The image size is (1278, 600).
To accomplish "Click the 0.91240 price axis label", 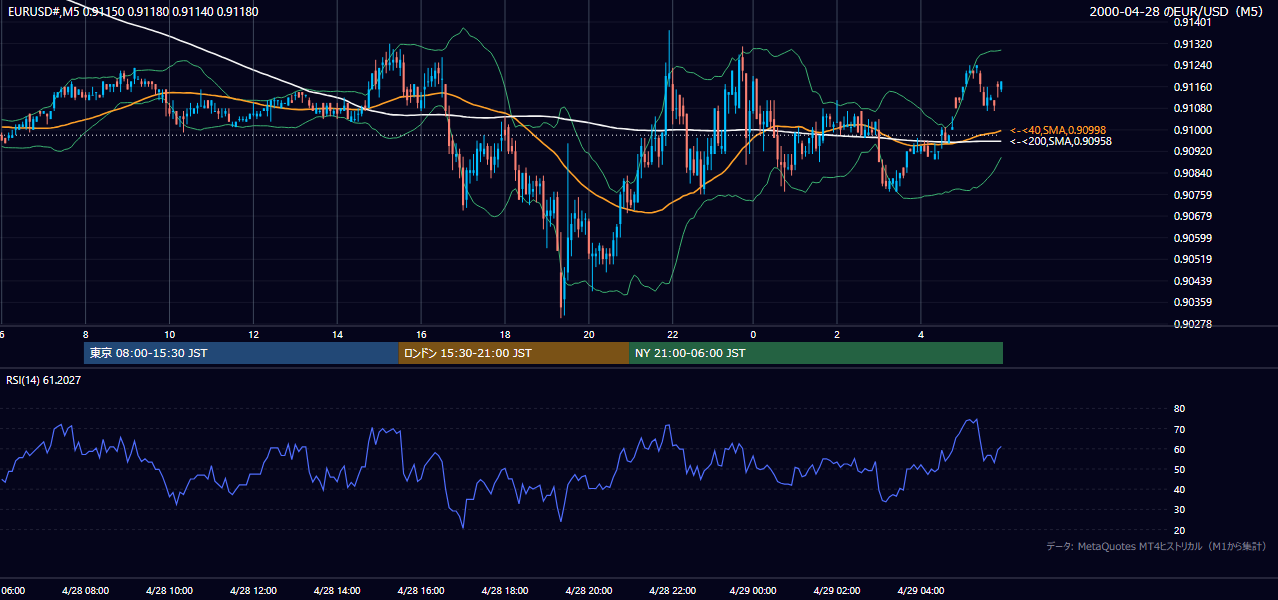I will click(x=1192, y=66).
